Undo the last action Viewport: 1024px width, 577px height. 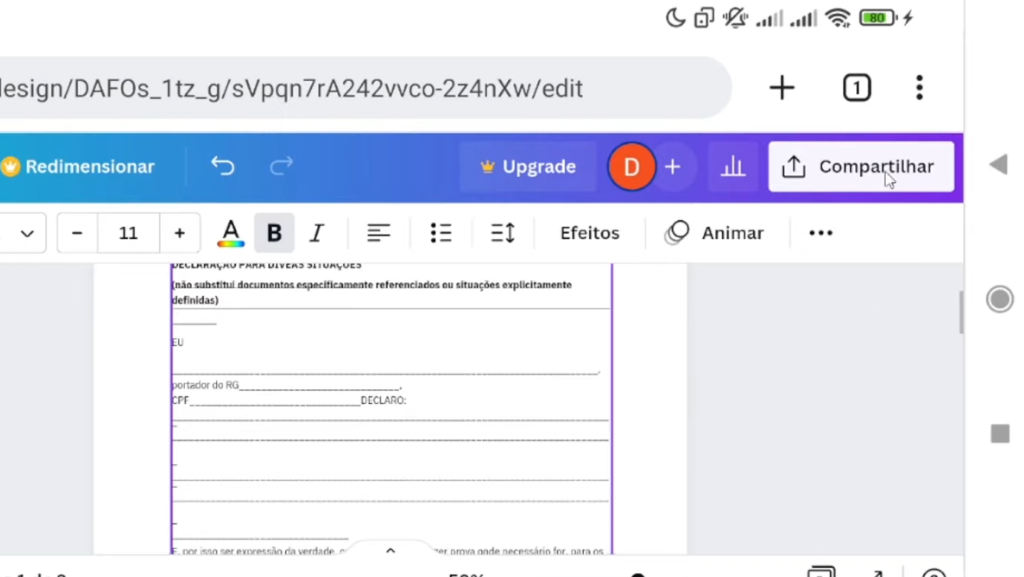(x=223, y=166)
